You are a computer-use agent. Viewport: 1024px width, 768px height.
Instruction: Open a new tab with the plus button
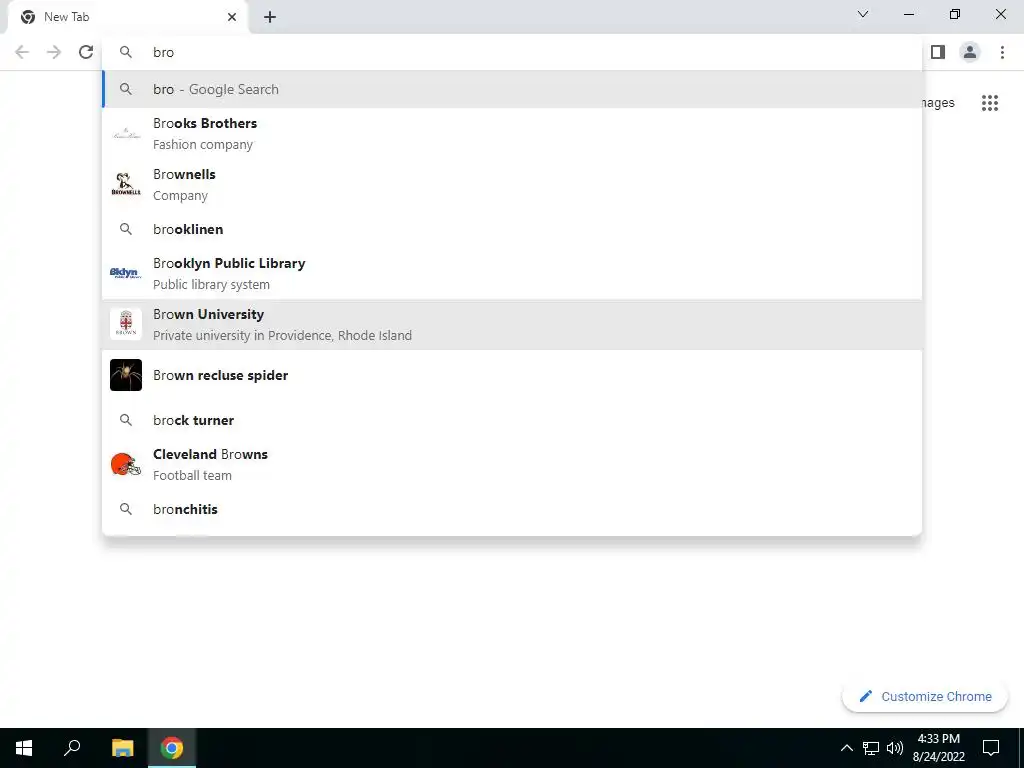(x=270, y=17)
